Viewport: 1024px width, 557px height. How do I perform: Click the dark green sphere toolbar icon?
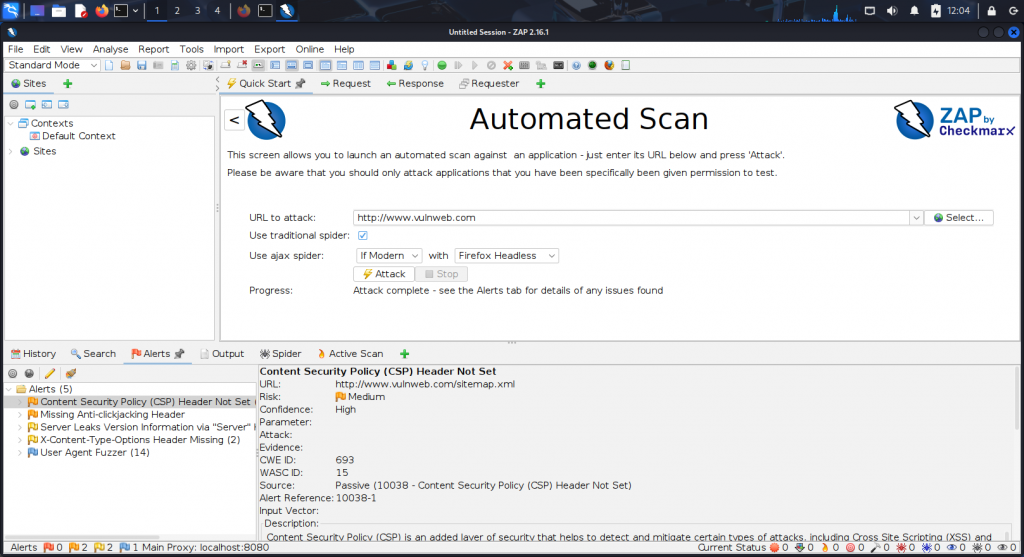tap(592, 65)
